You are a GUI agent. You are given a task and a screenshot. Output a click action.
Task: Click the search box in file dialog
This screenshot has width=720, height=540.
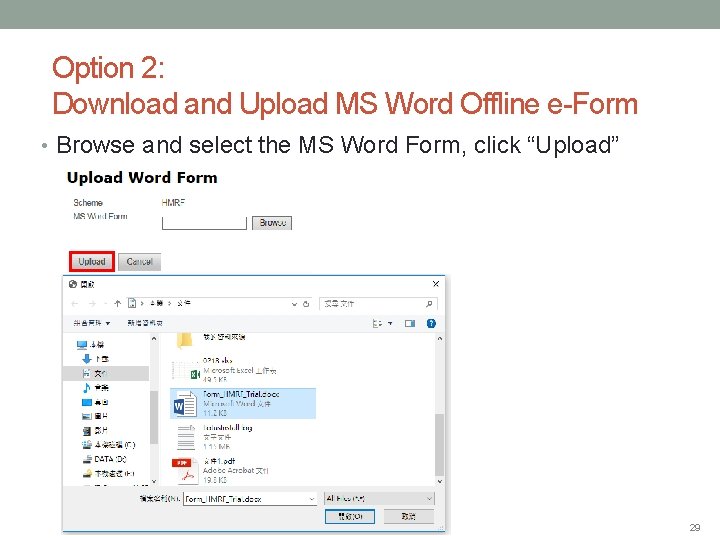click(378, 304)
